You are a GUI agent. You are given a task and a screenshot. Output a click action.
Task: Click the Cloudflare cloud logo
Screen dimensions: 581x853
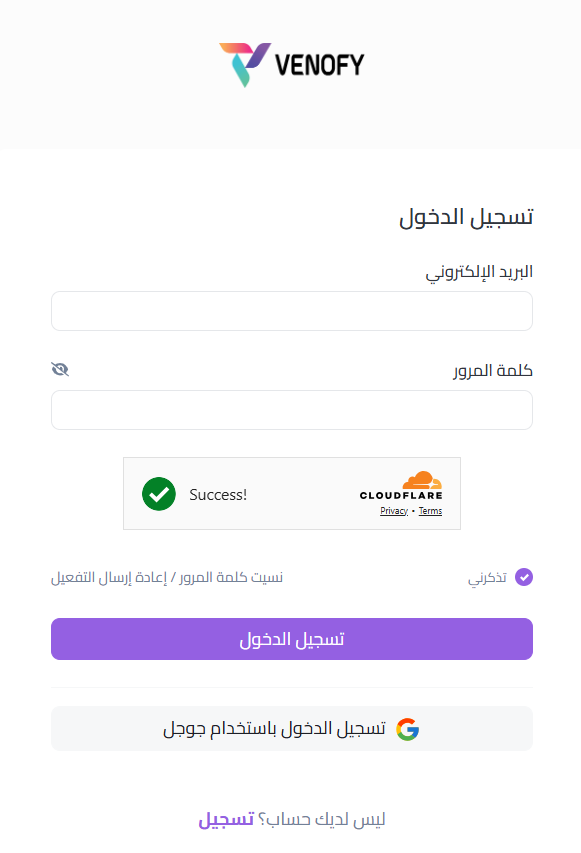(422, 480)
